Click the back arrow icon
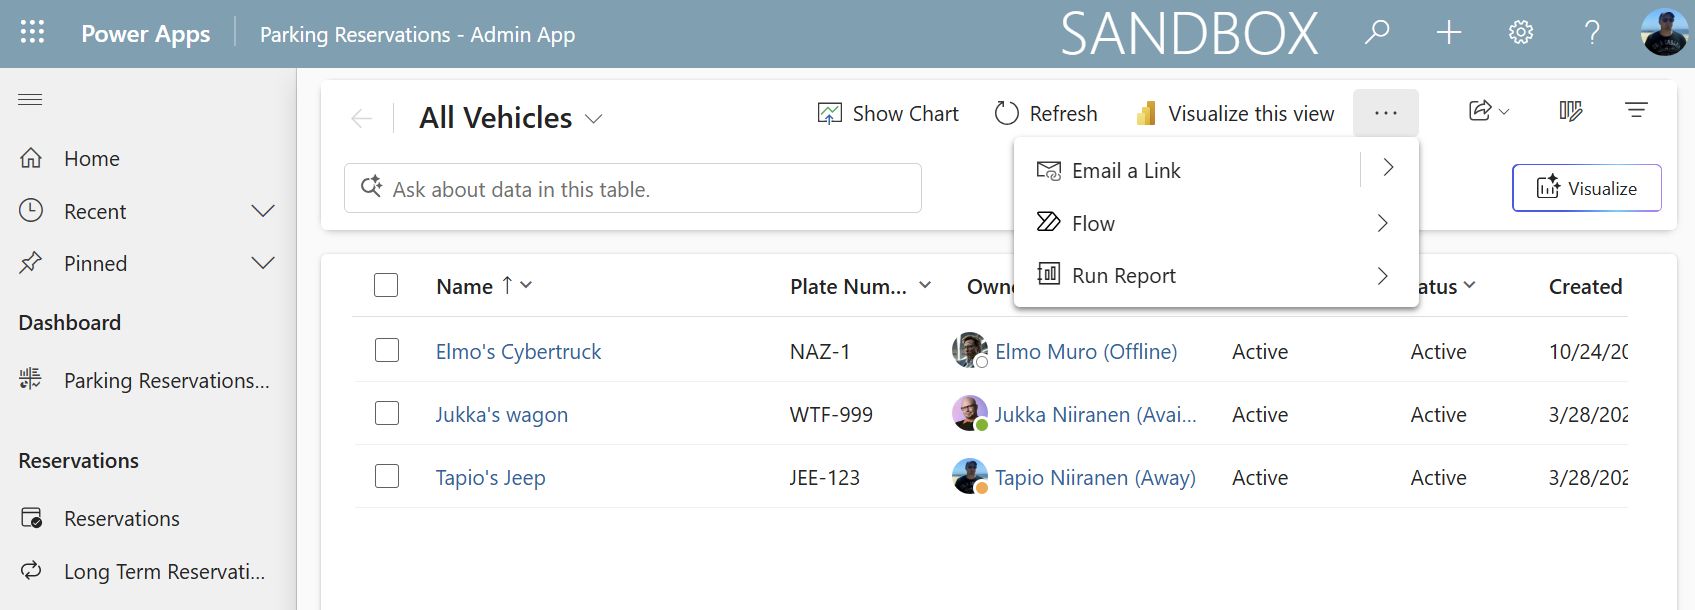Screen dimensions: 1695x610 (362, 118)
